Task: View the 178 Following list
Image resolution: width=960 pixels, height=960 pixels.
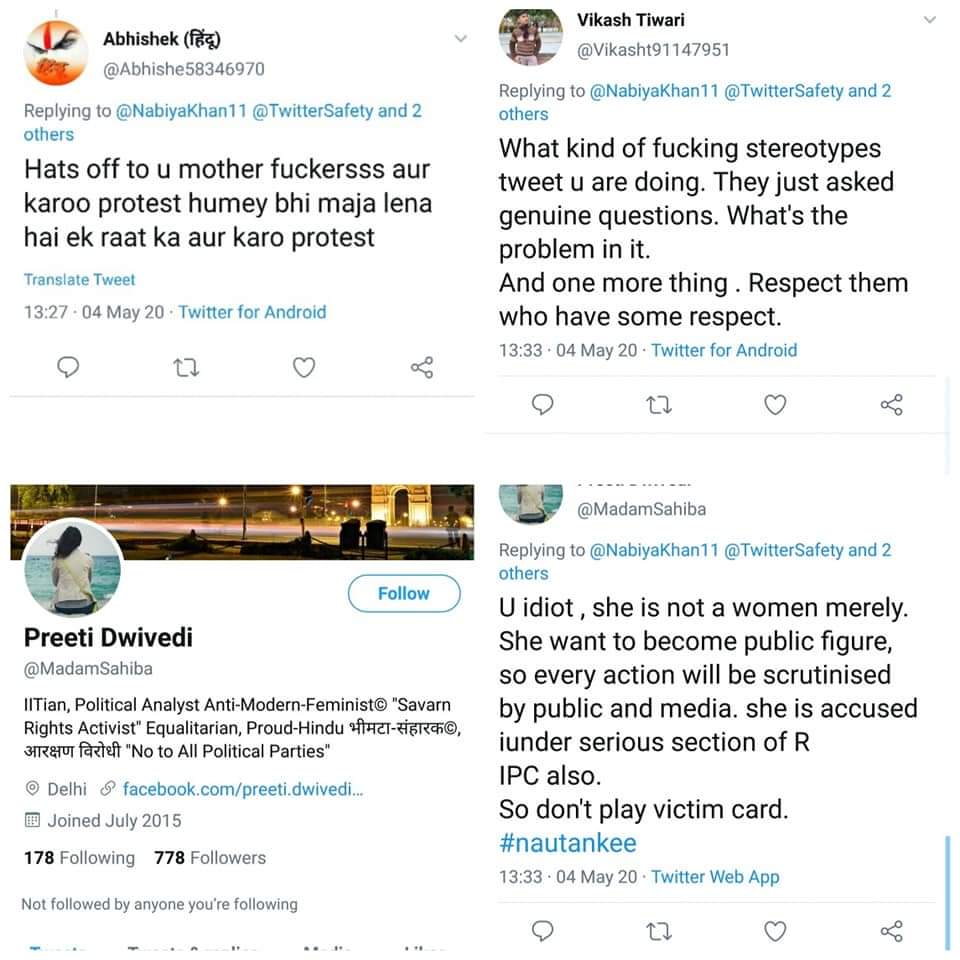Action: click(79, 858)
